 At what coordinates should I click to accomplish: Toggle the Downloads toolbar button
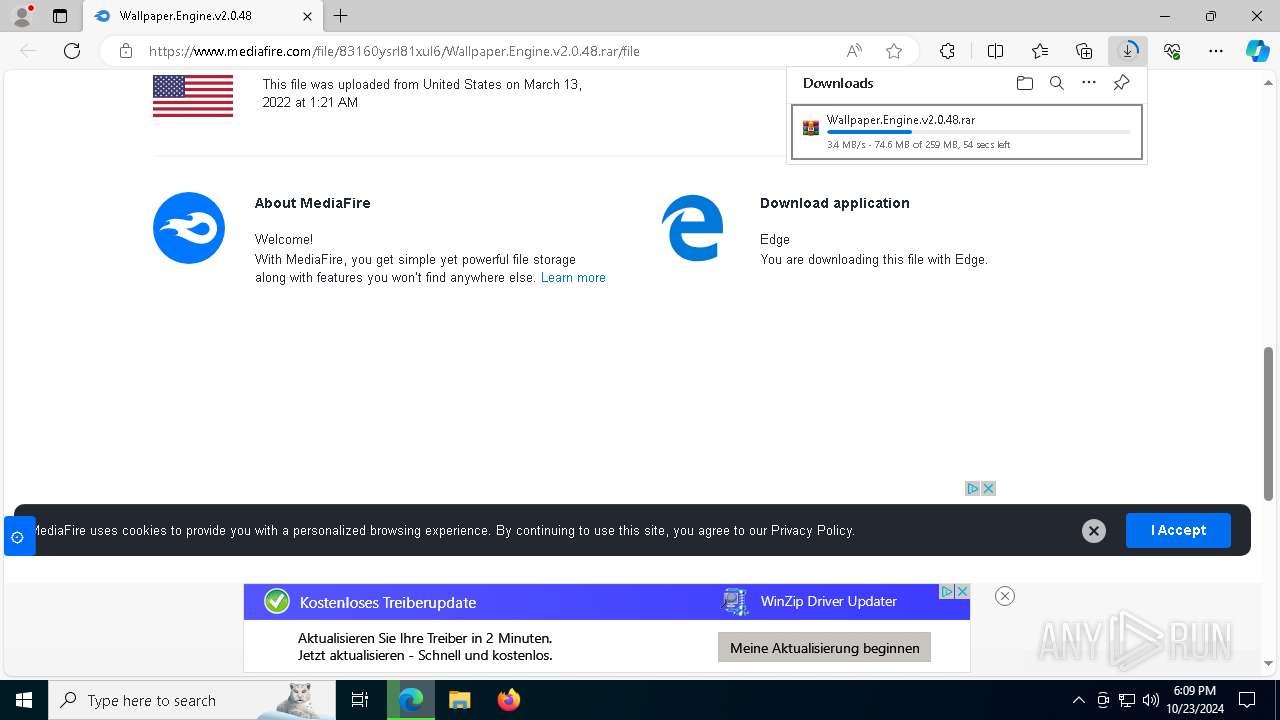click(1128, 51)
